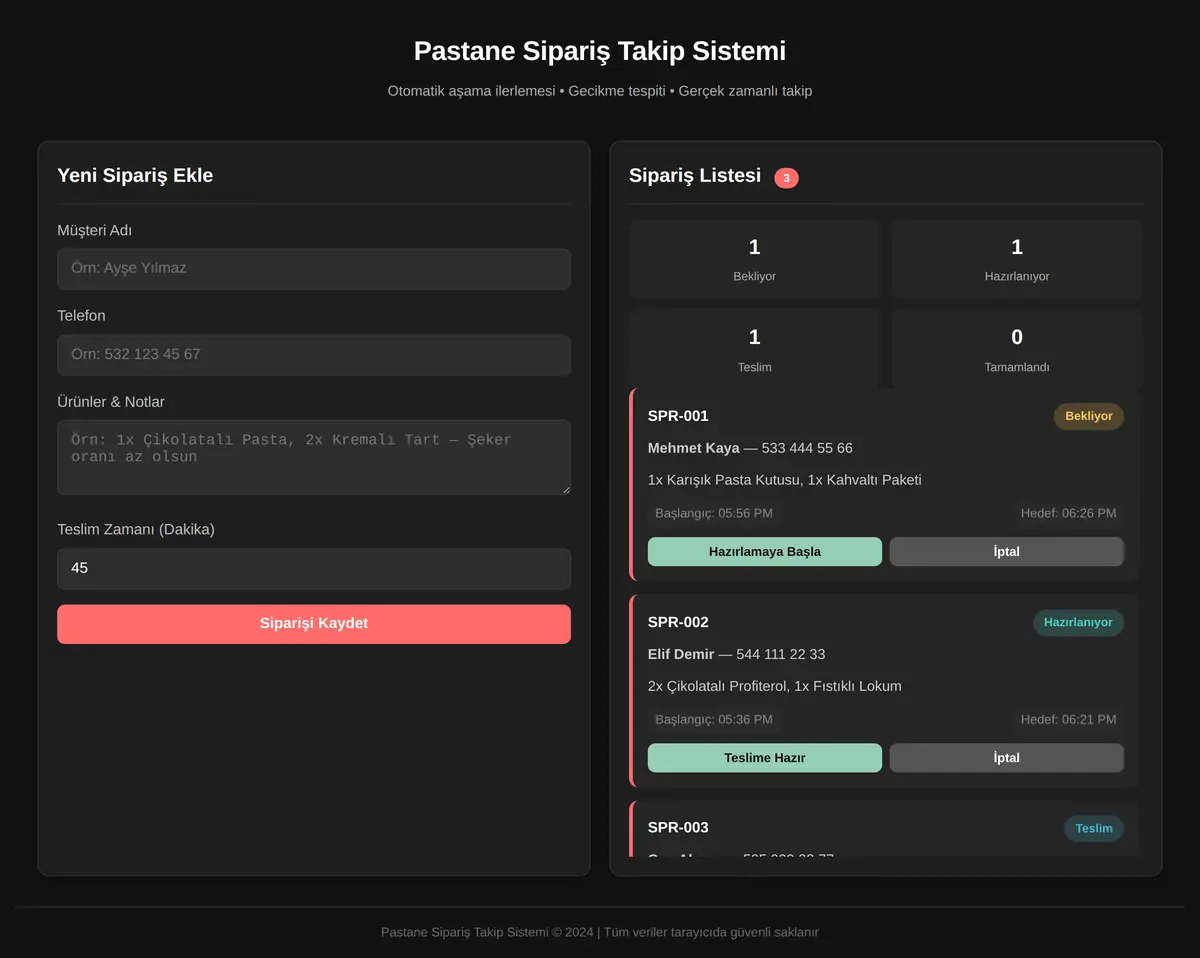This screenshot has height=958, width=1200.
Task: Click the footer copyright text
Action: [x=600, y=932]
